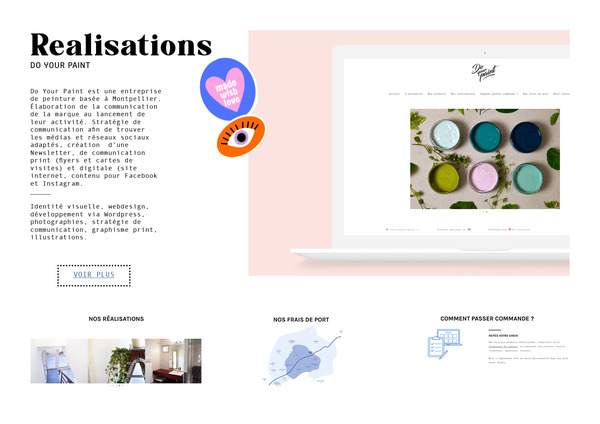This screenshot has width=600, height=424.
Task: Click the Identité visuelle, webdesign services paragraph
Action: (94, 222)
